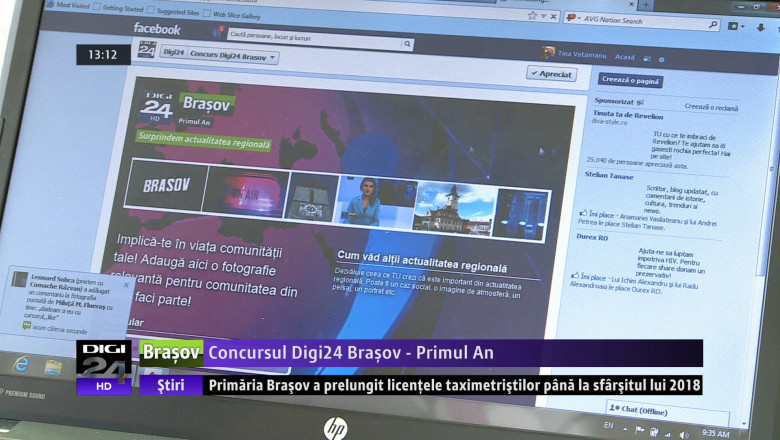Click the Cum văd alții actualitatea regională heading

click(422, 262)
